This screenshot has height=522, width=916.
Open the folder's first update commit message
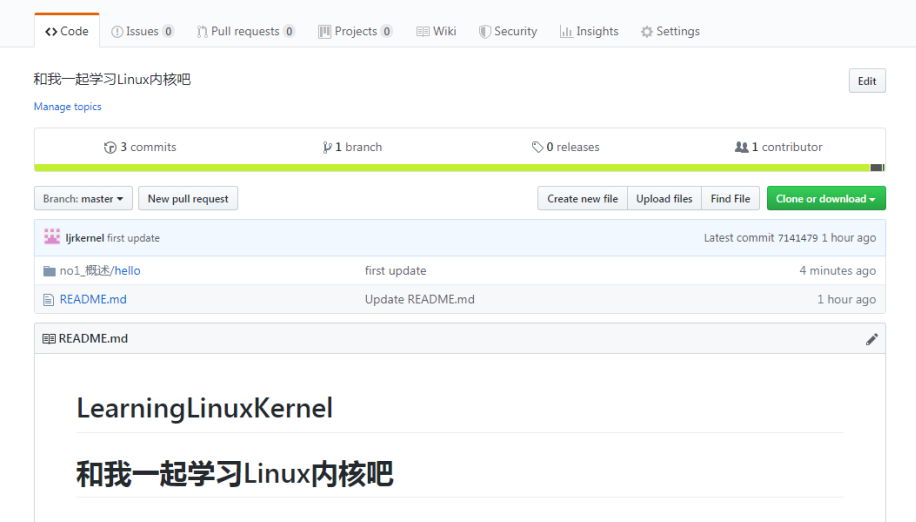tap(395, 270)
